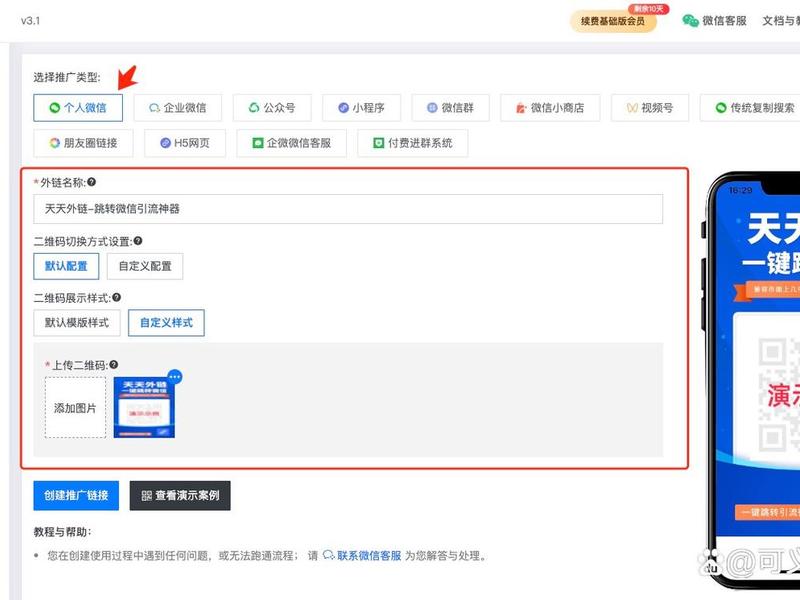Open help tooltip beside 二维码切换方式设置
The image size is (800, 600).
pos(138,241)
